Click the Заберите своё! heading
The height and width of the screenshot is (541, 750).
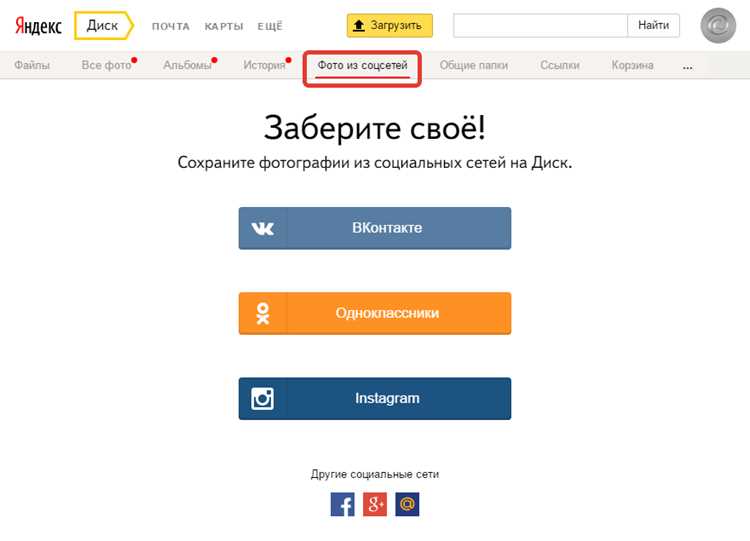click(x=375, y=128)
